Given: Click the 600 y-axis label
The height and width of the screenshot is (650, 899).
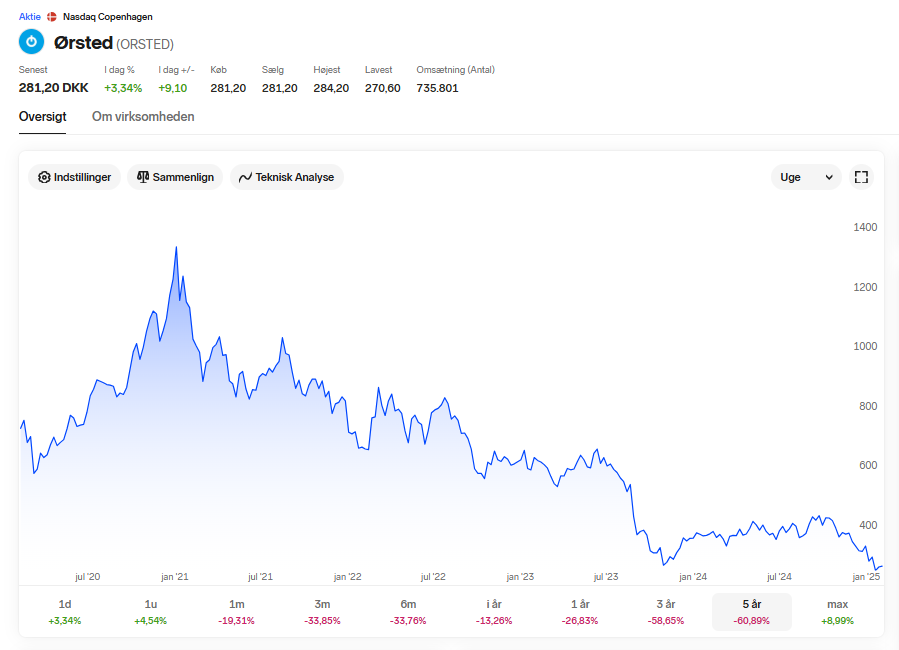Looking at the screenshot, I should (868, 465).
